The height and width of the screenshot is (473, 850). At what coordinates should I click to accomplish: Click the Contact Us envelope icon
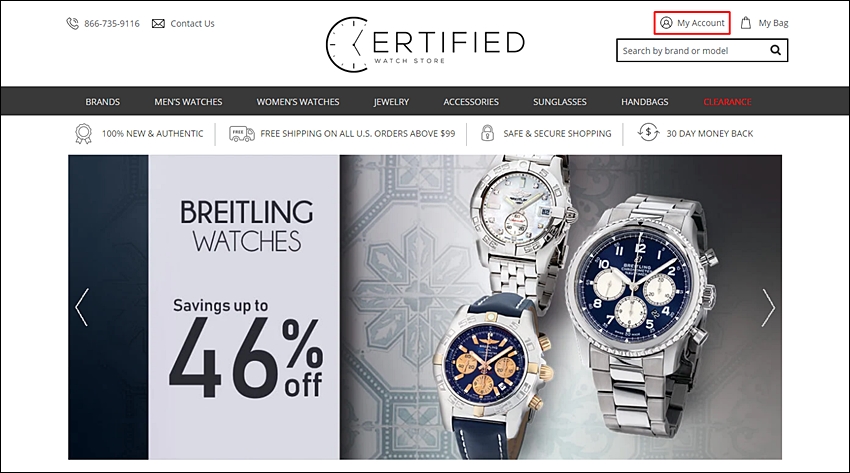tap(158, 23)
